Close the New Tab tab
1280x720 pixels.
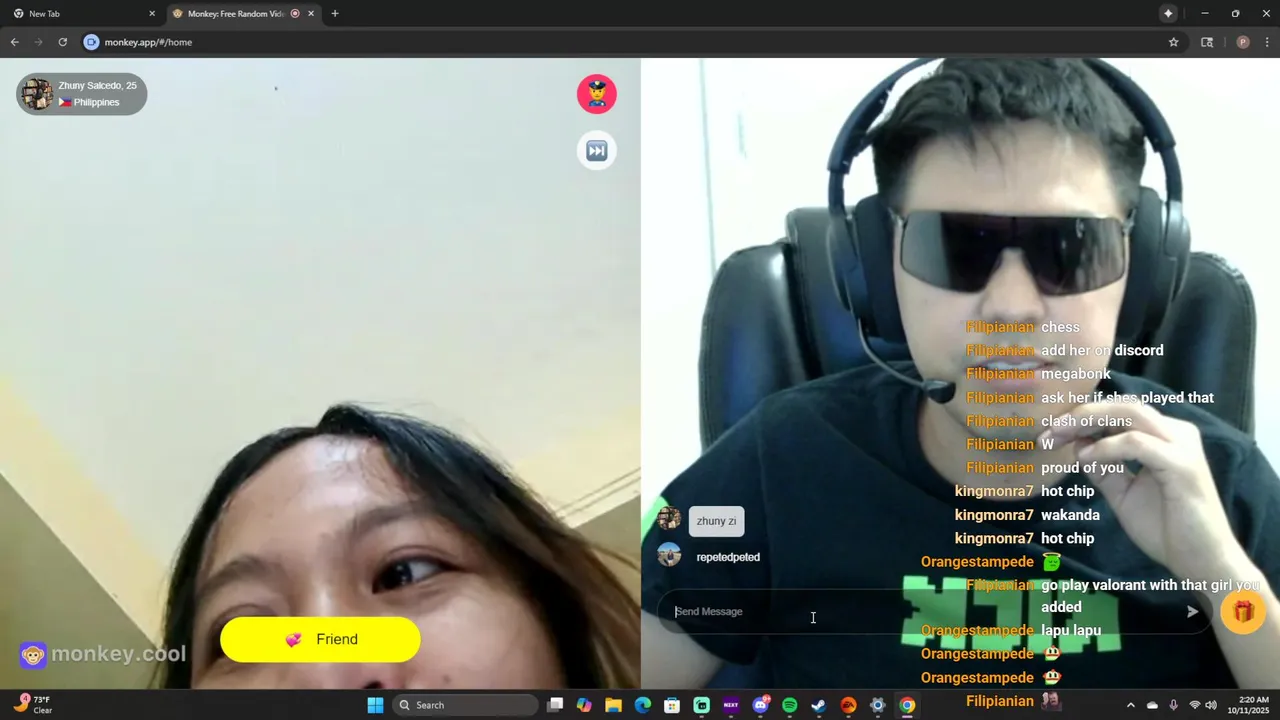coord(152,14)
